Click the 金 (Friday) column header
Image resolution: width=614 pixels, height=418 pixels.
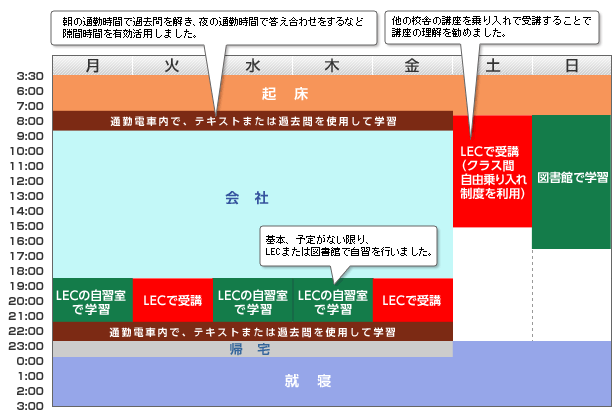(412, 65)
